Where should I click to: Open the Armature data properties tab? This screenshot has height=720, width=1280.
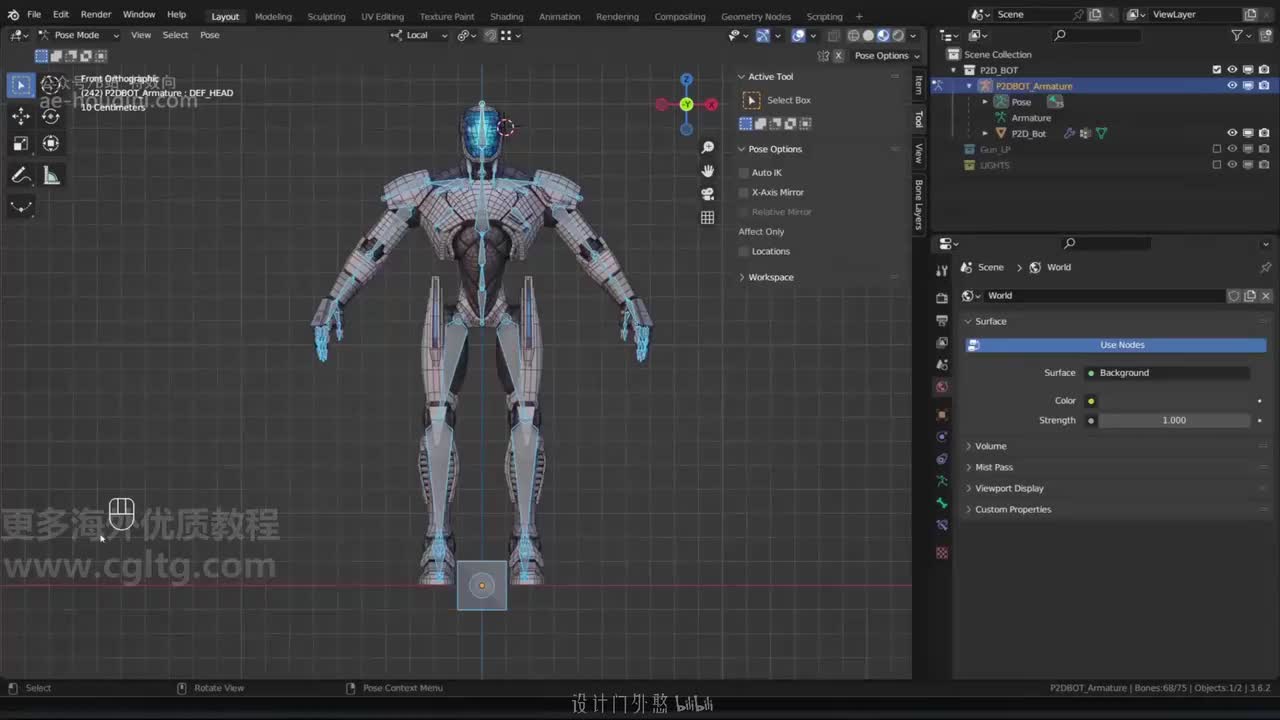942,481
